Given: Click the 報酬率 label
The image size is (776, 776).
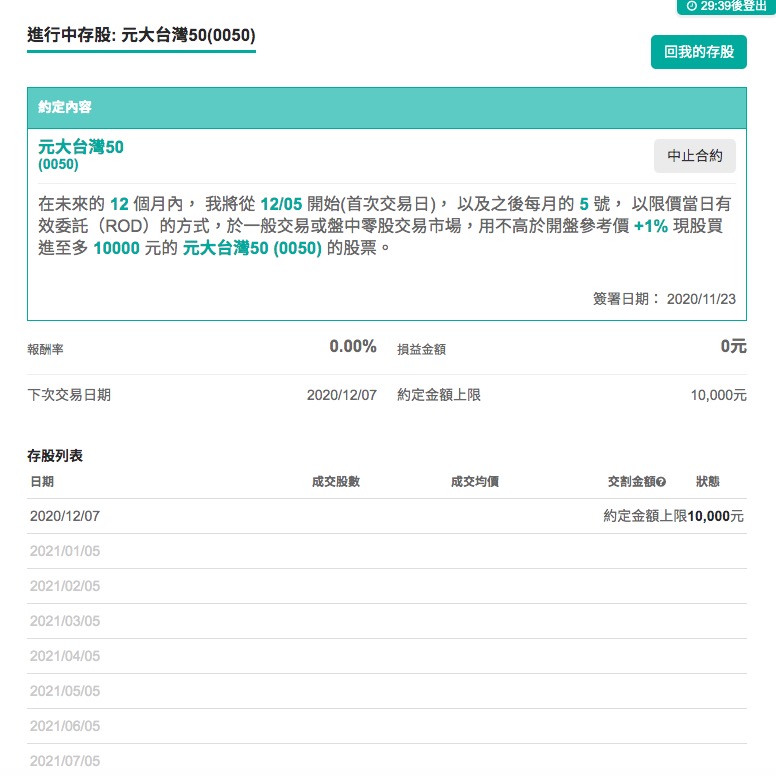Looking at the screenshot, I should 46,349.
